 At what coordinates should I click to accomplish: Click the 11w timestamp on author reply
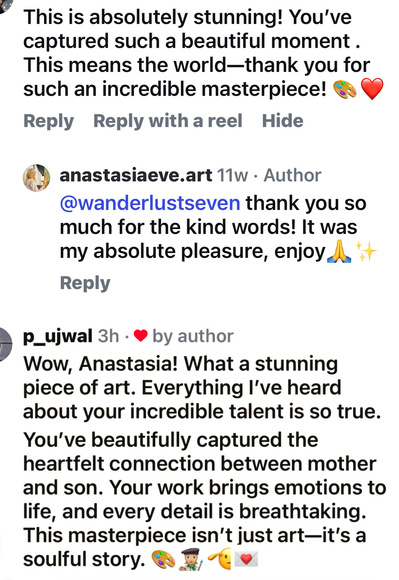click(x=232, y=175)
